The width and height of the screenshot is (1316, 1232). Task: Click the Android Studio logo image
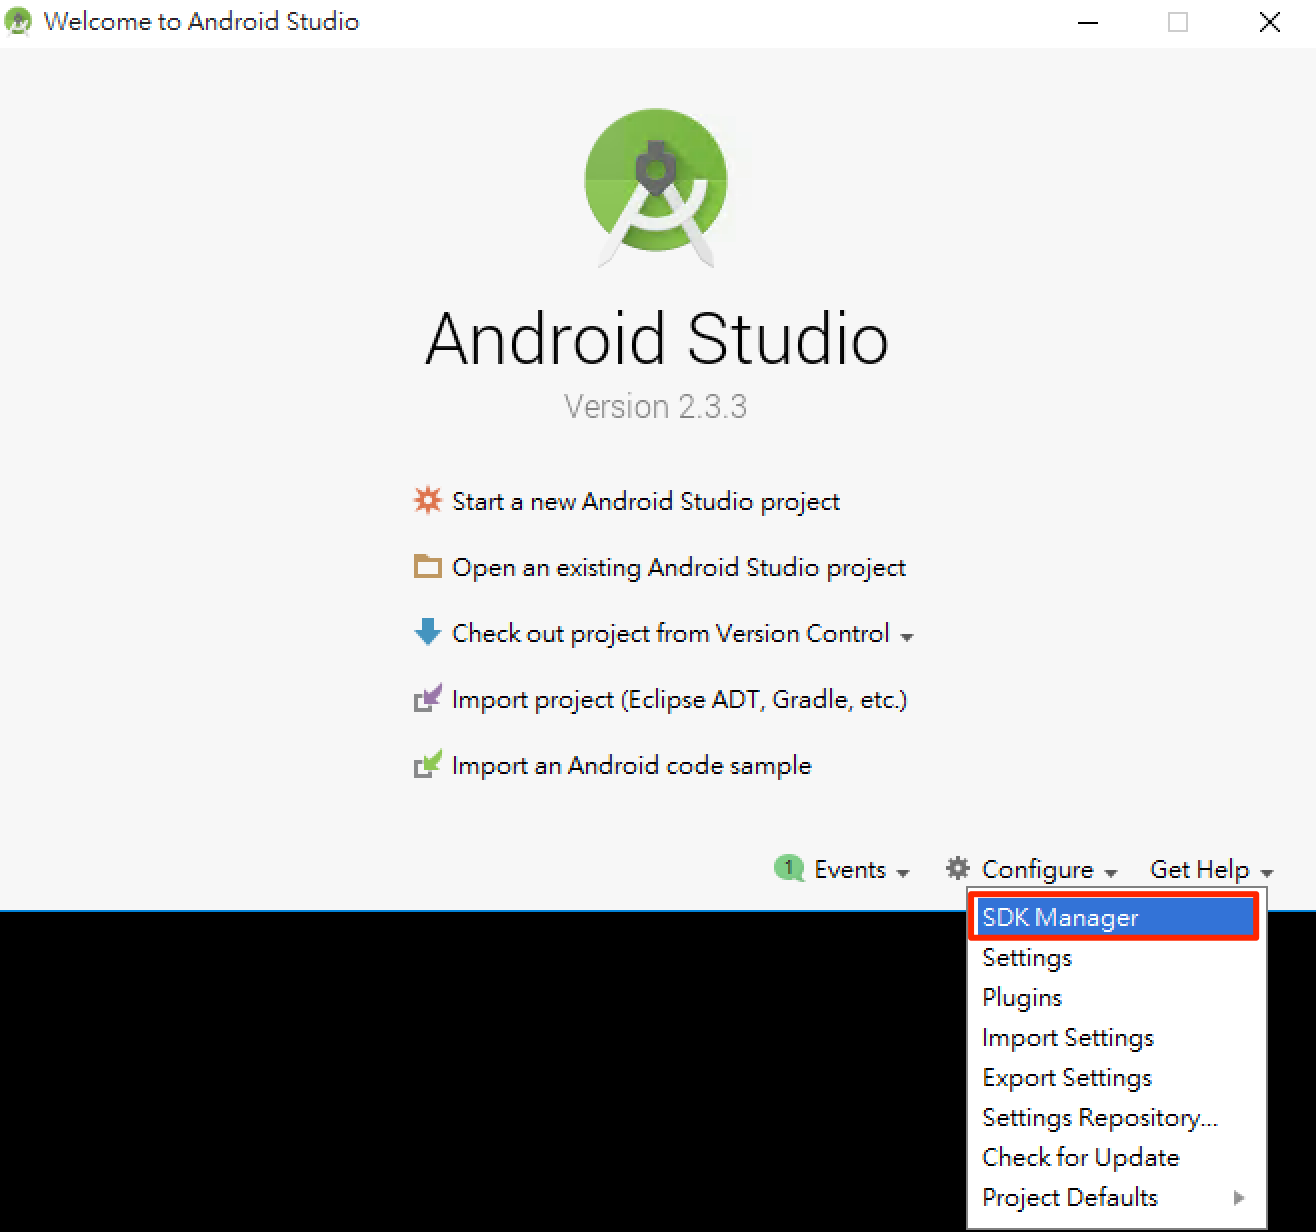pos(656,187)
